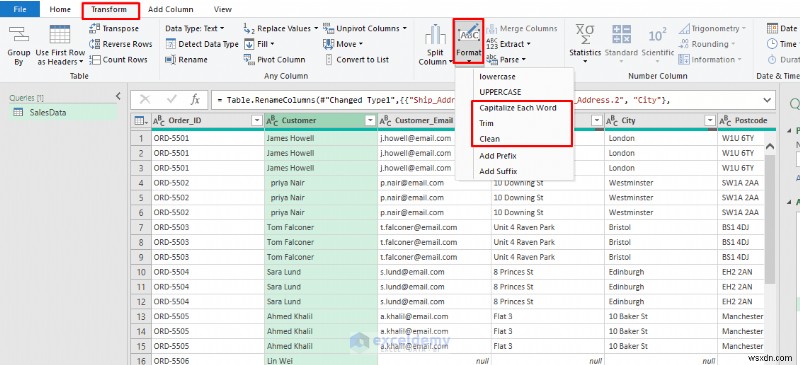Choose Add Prefix option
Image resolution: width=800 pixels, height=365 pixels.
click(498, 156)
